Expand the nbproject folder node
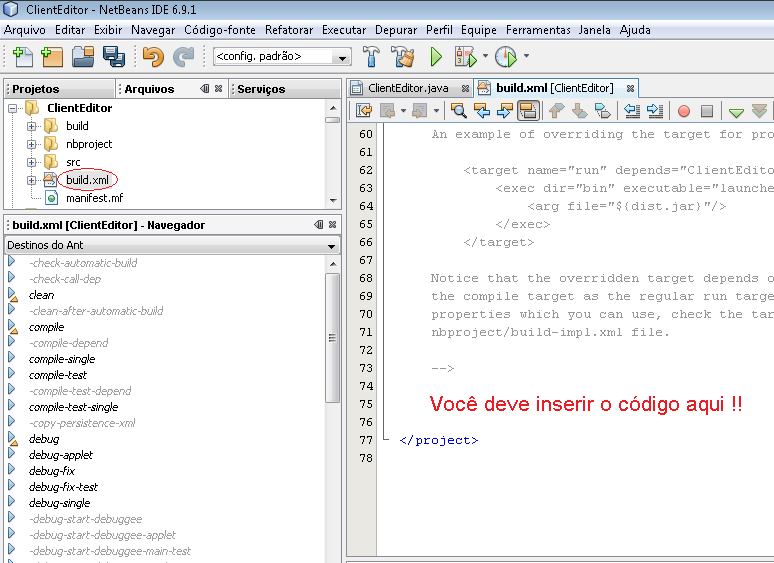The width and height of the screenshot is (774, 563). coord(31,144)
